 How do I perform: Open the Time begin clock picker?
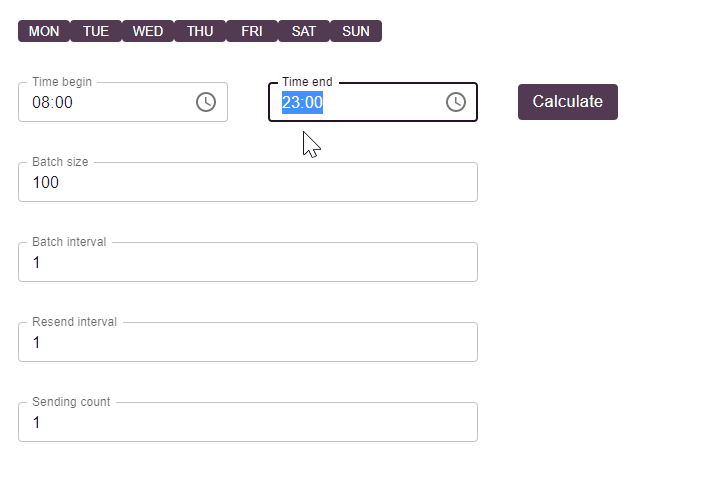[x=206, y=102]
